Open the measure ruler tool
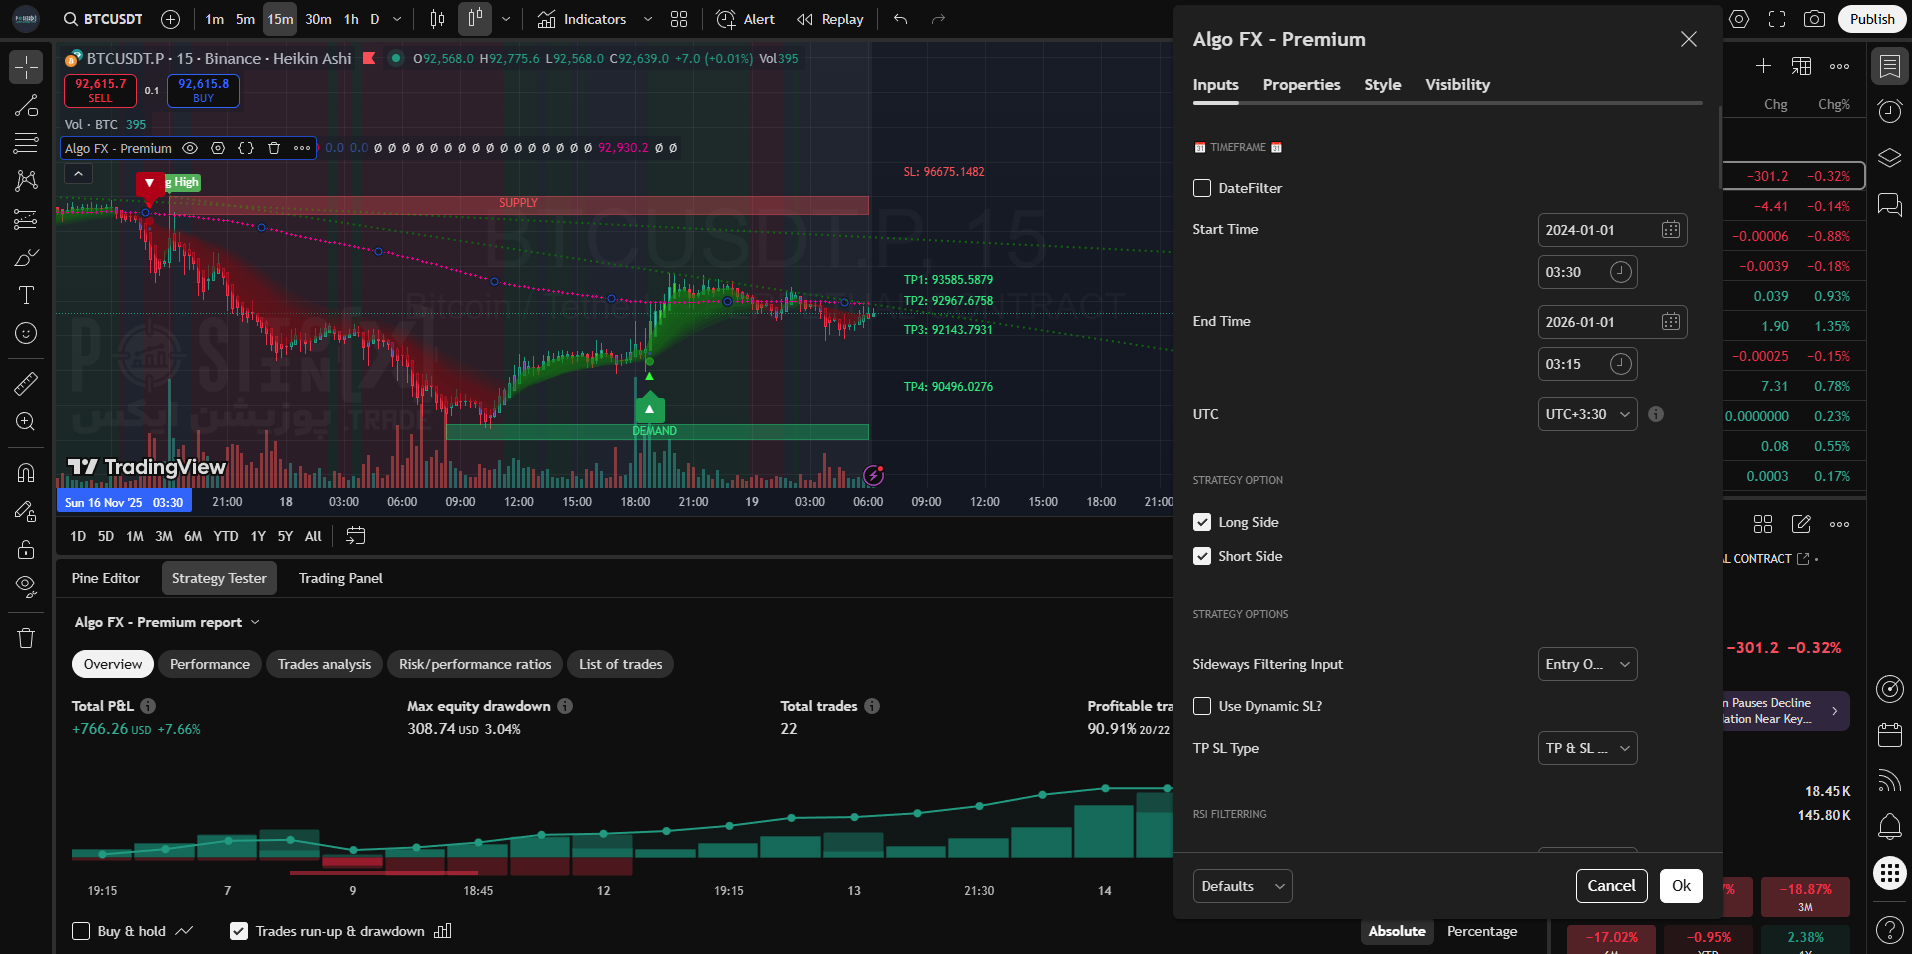 click(x=26, y=383)
